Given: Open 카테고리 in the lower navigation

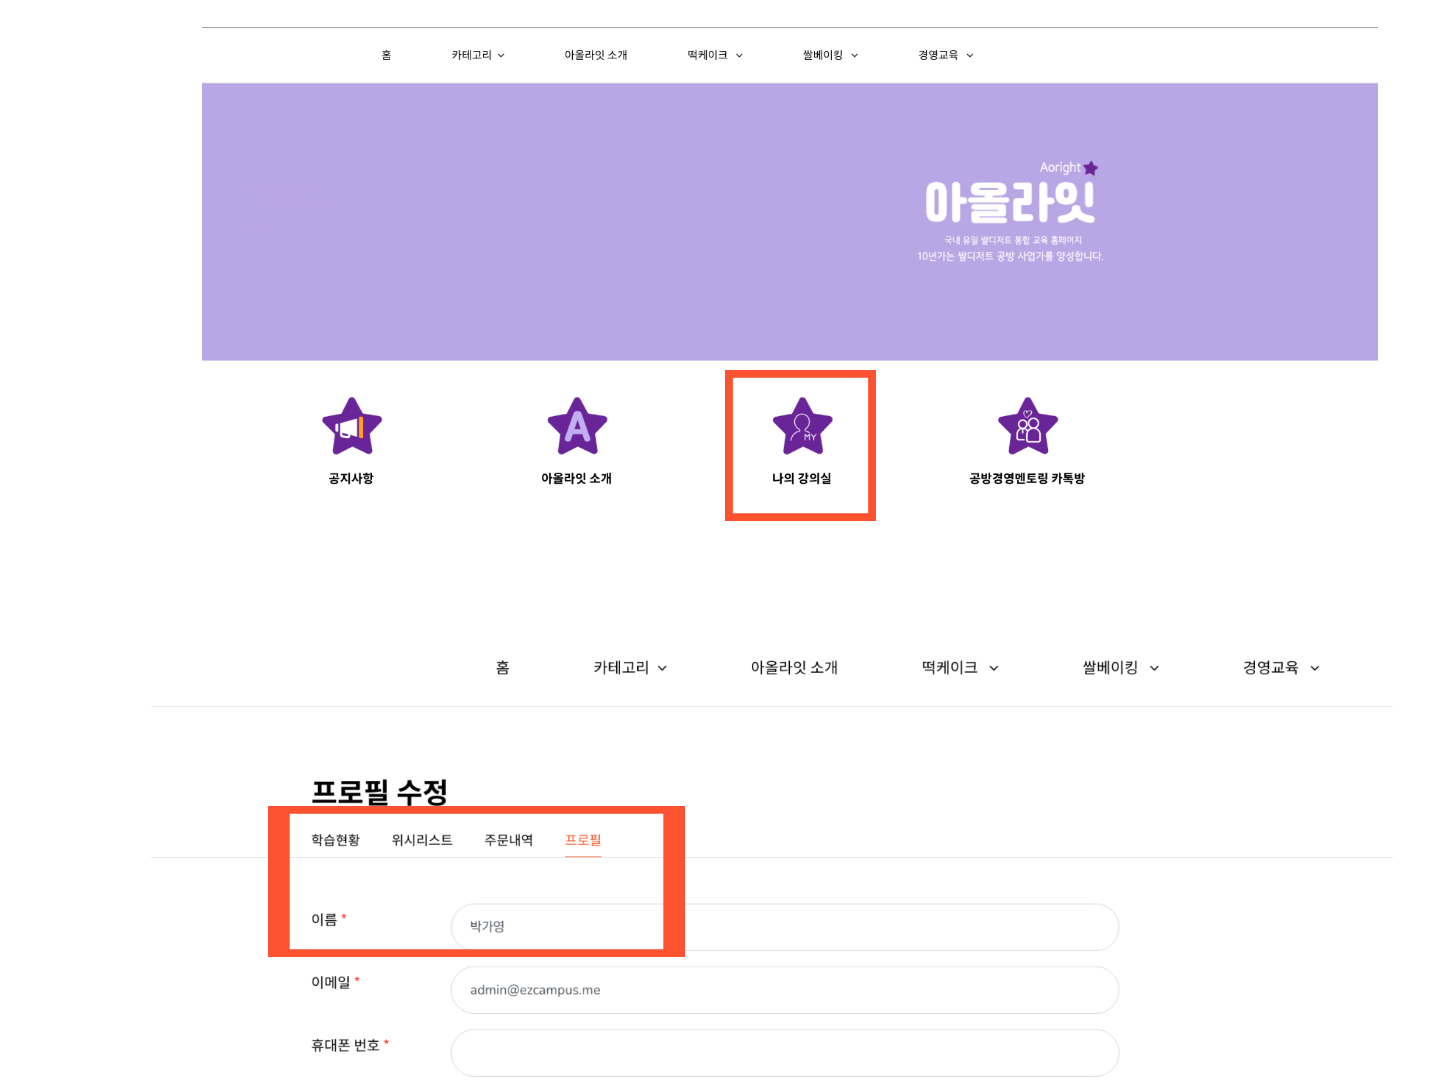Looking at the screenshot, I should coord(621,667).
